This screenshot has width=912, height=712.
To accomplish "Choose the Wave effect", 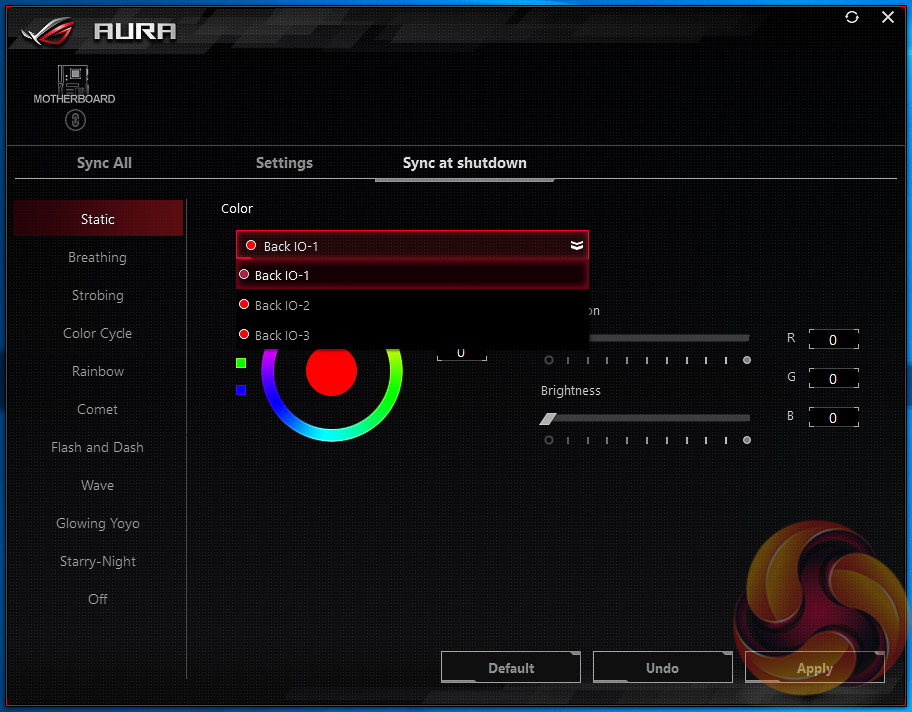I will 98,485.
